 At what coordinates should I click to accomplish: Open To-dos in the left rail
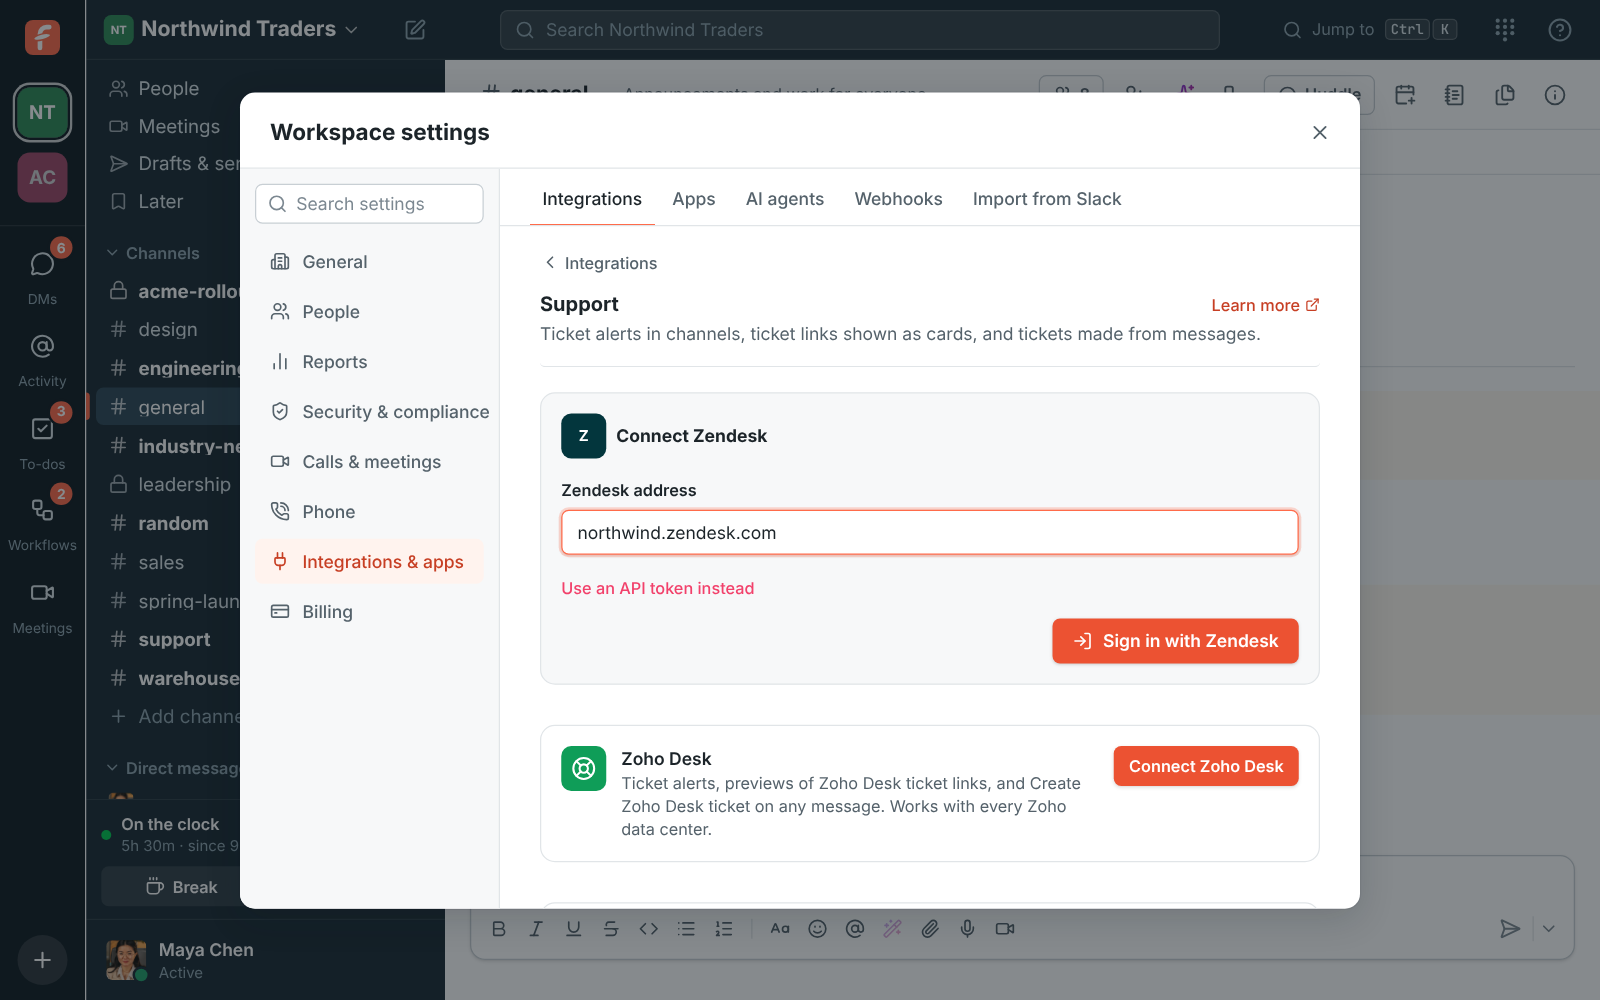[42, 440]
